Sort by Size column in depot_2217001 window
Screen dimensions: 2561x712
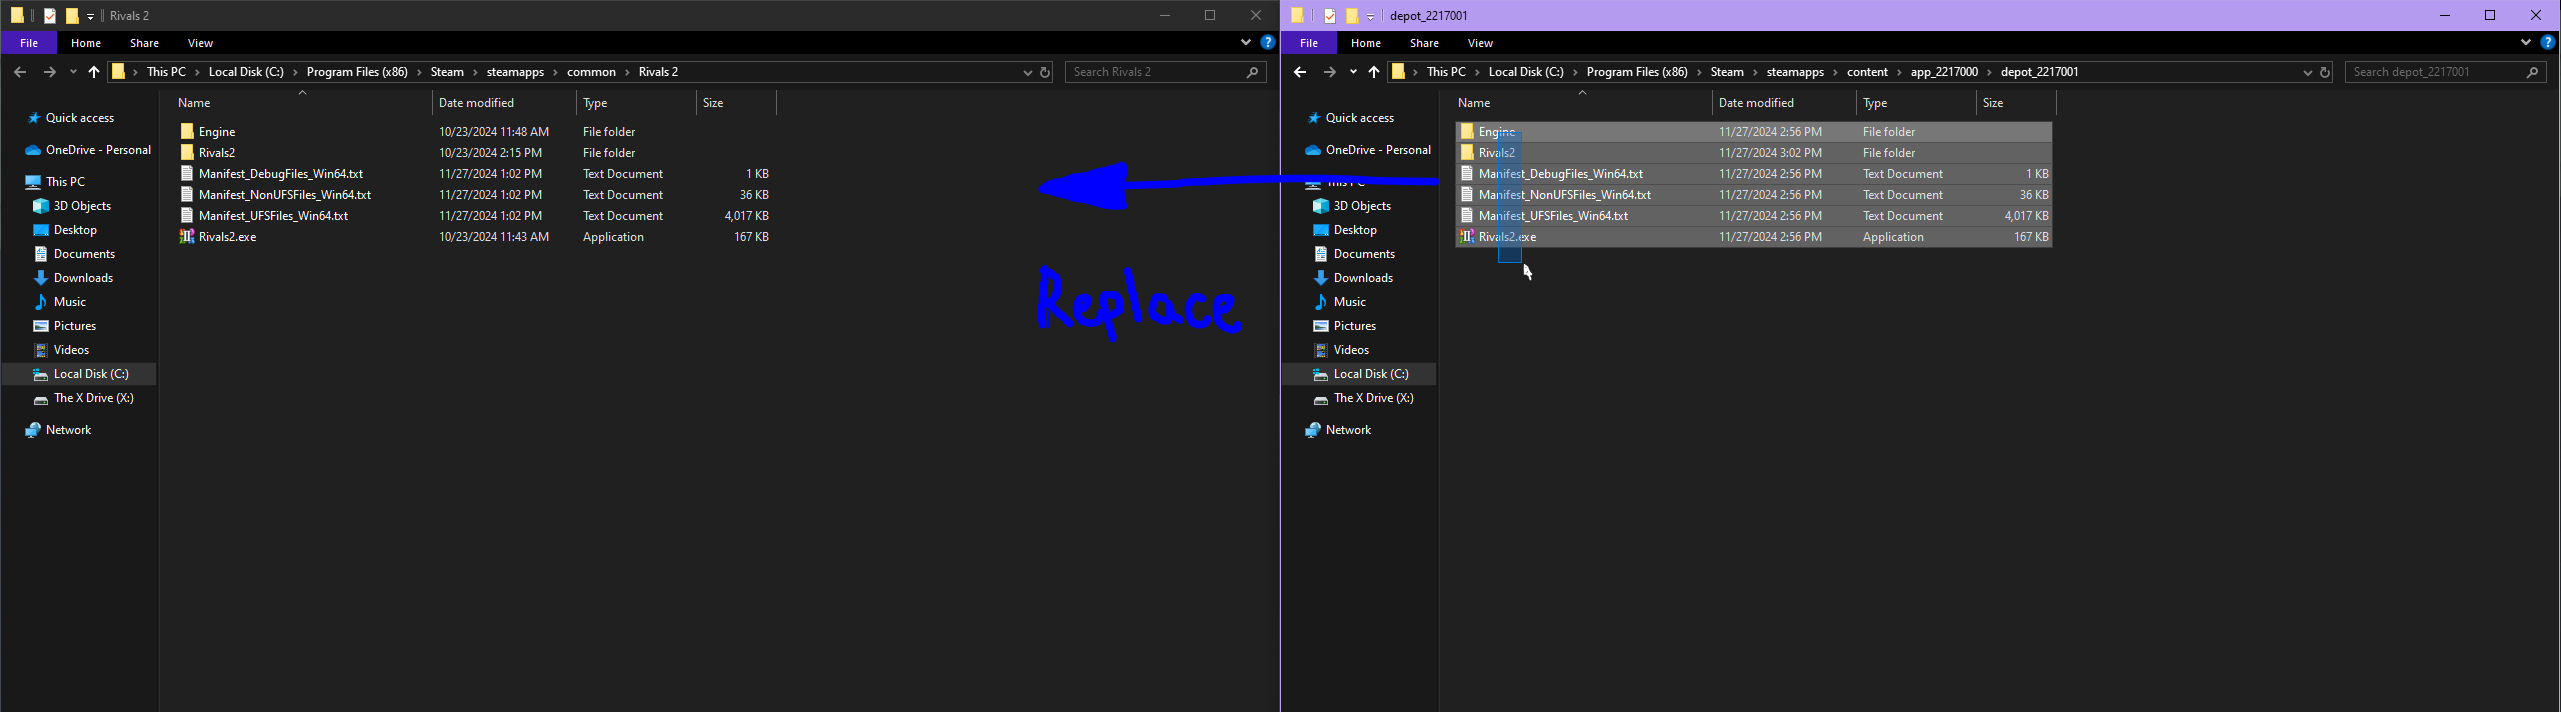[x=2016, y=103]
